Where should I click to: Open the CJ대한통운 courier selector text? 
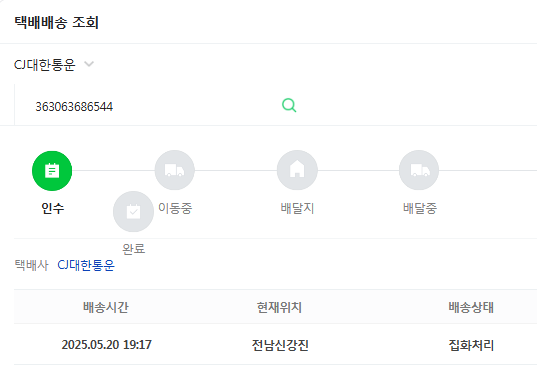[45, 64]
